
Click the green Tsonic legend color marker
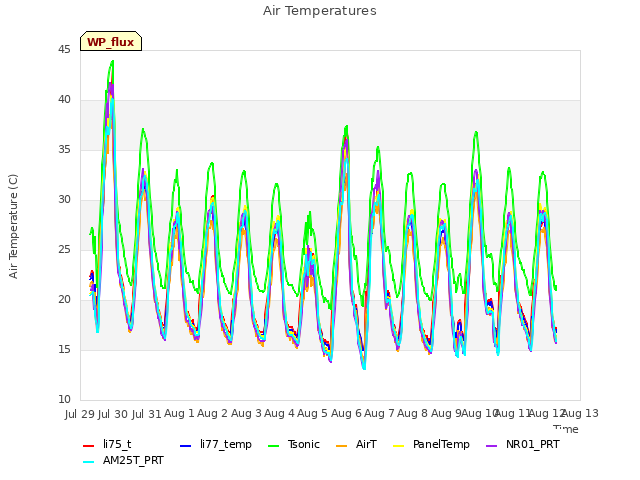(x=273, y=446)
